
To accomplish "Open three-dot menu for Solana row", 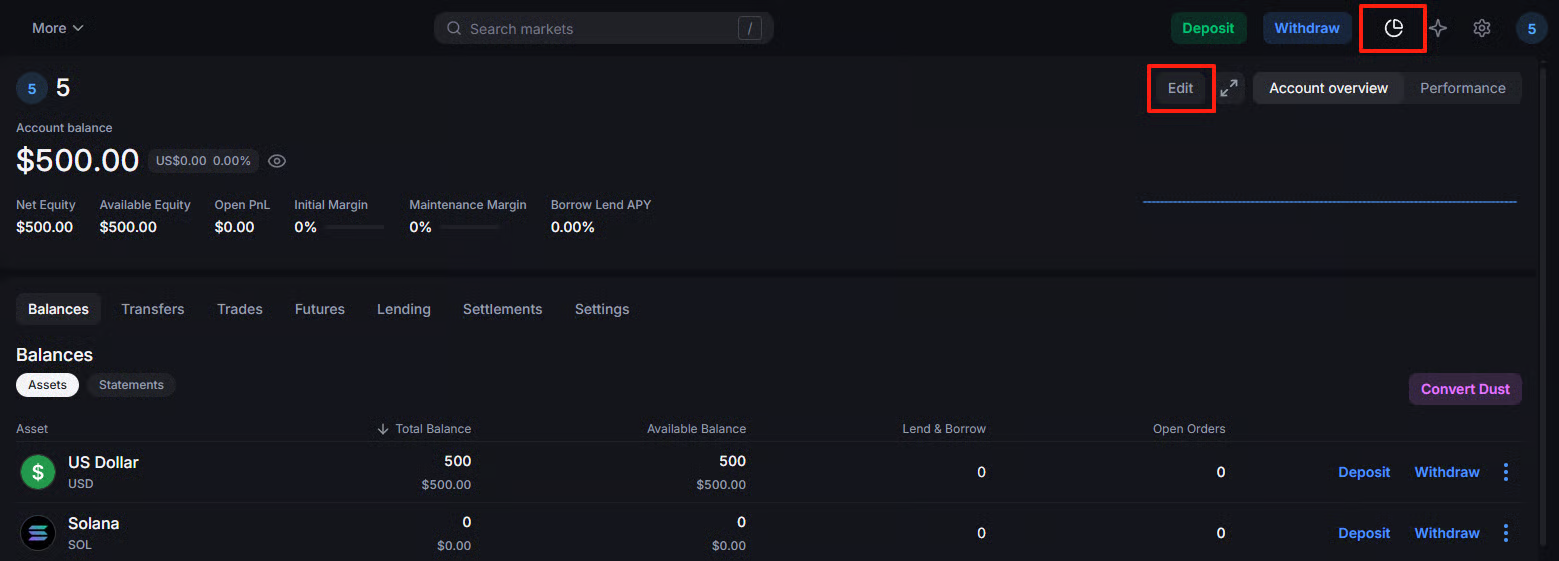I will click(x=1506, y=533).
